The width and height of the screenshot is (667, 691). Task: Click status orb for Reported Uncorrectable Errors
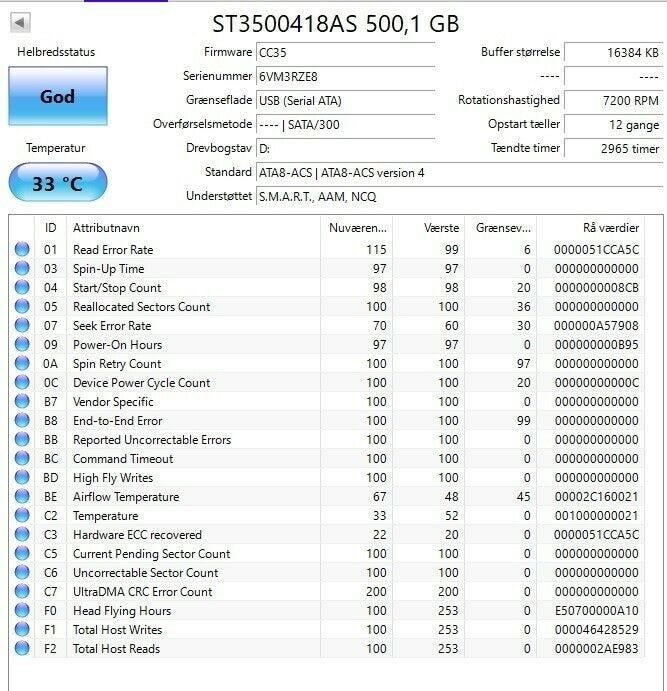(x=22, y=439)
